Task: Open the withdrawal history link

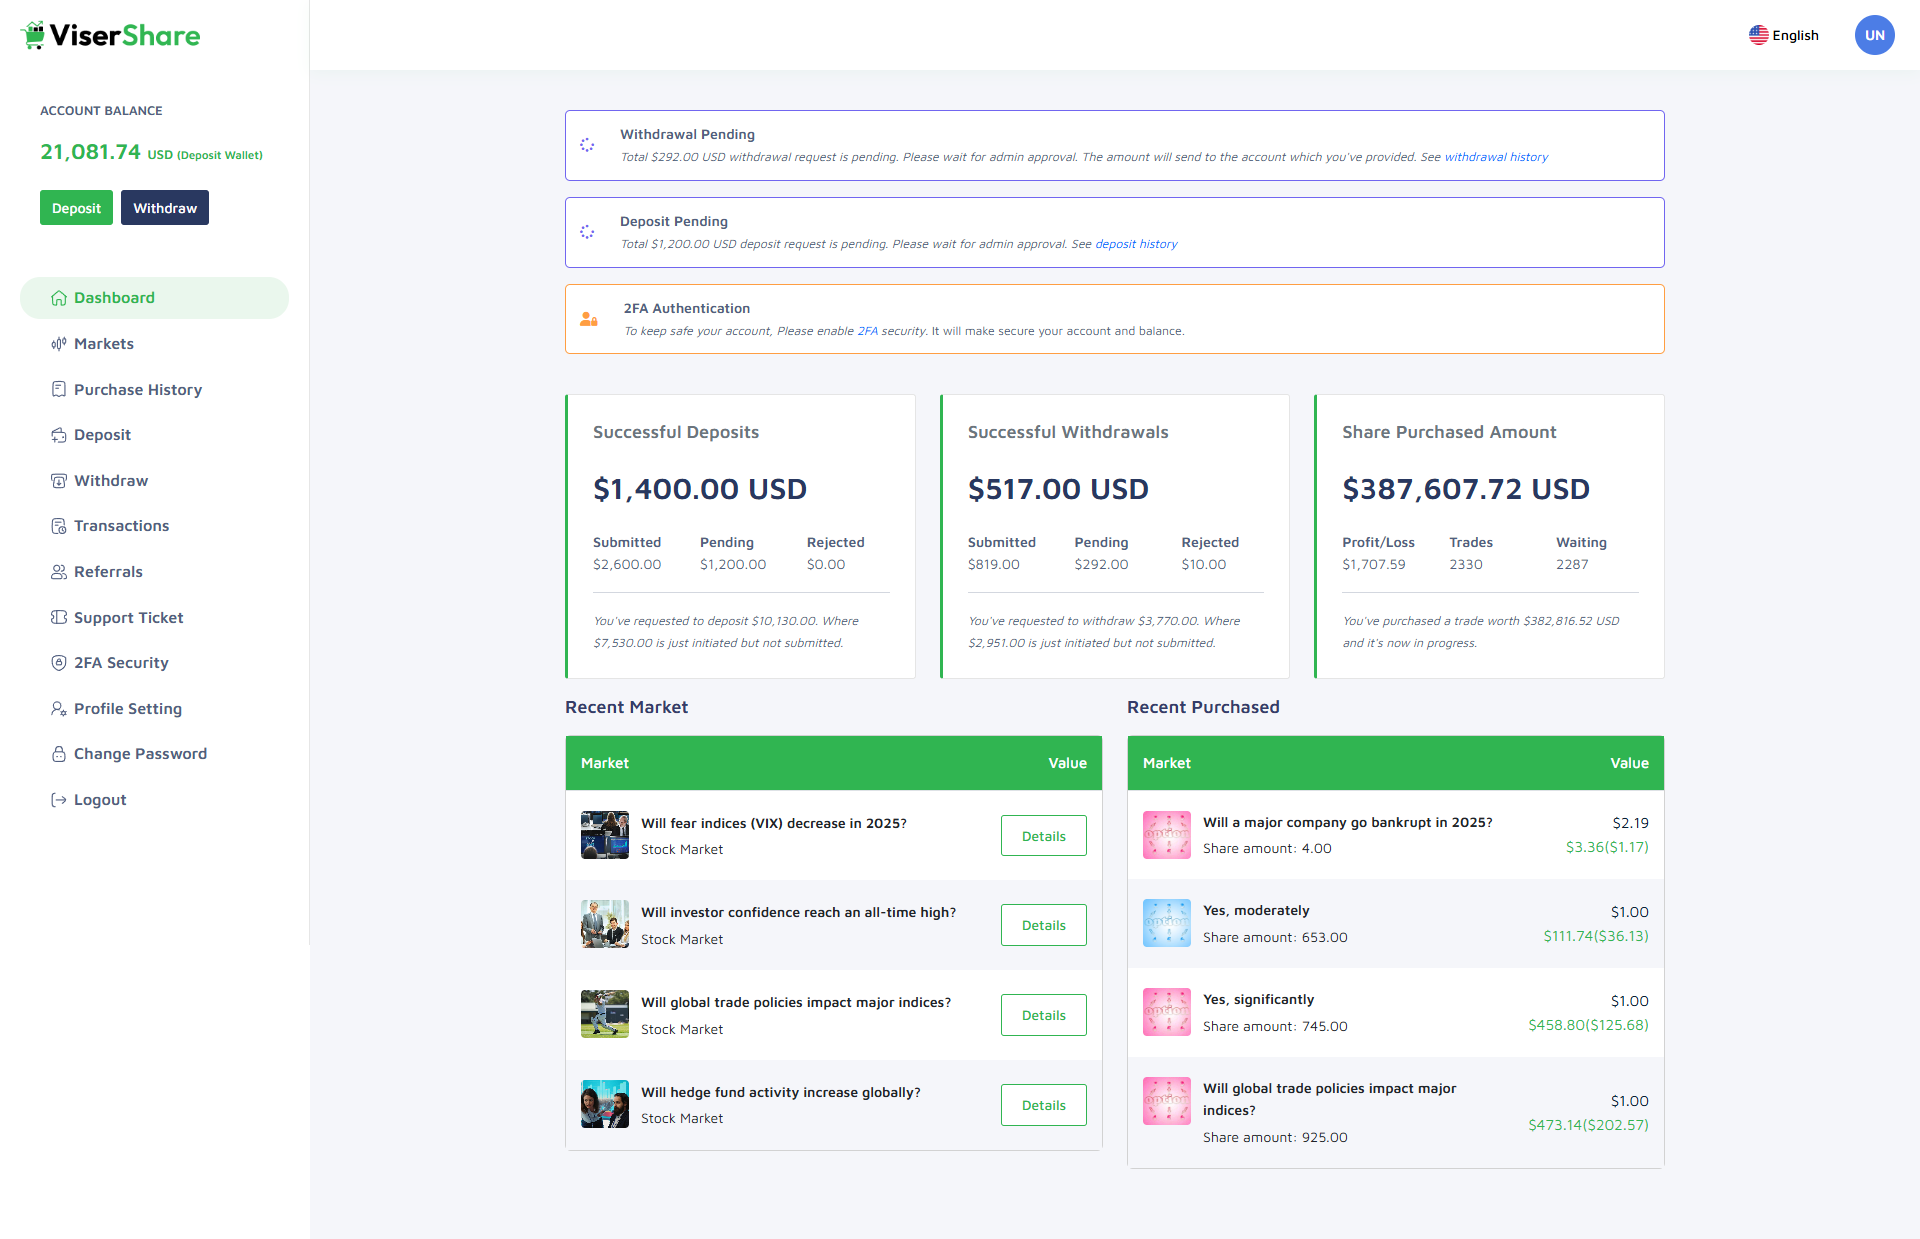Action: point(1496,157)
